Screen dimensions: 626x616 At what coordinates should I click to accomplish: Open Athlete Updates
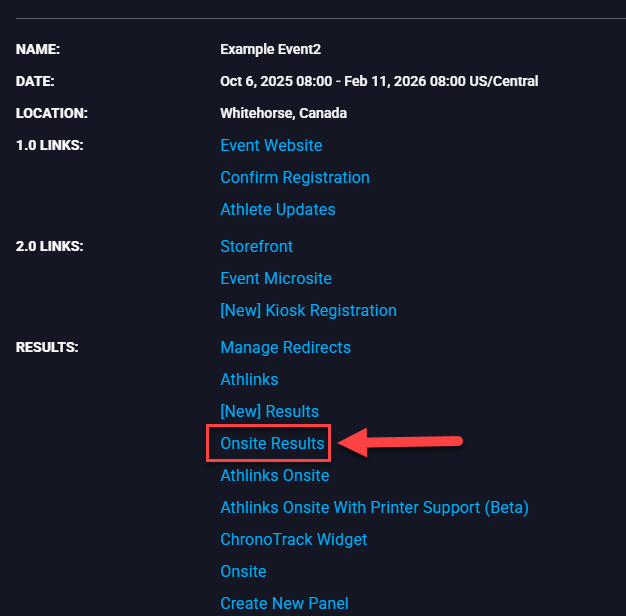278,210
